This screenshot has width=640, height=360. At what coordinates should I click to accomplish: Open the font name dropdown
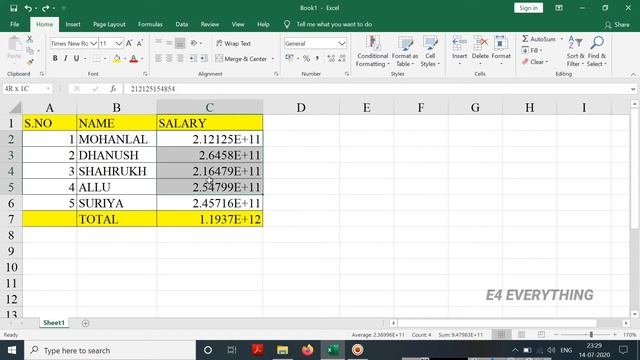coord(93,43)
